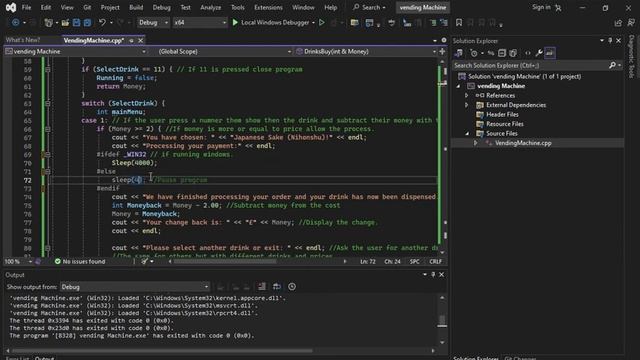This screenshot has height=360, width=640.
Task: Select Resource Files folder in Solution Explorer
Action: 504,124
